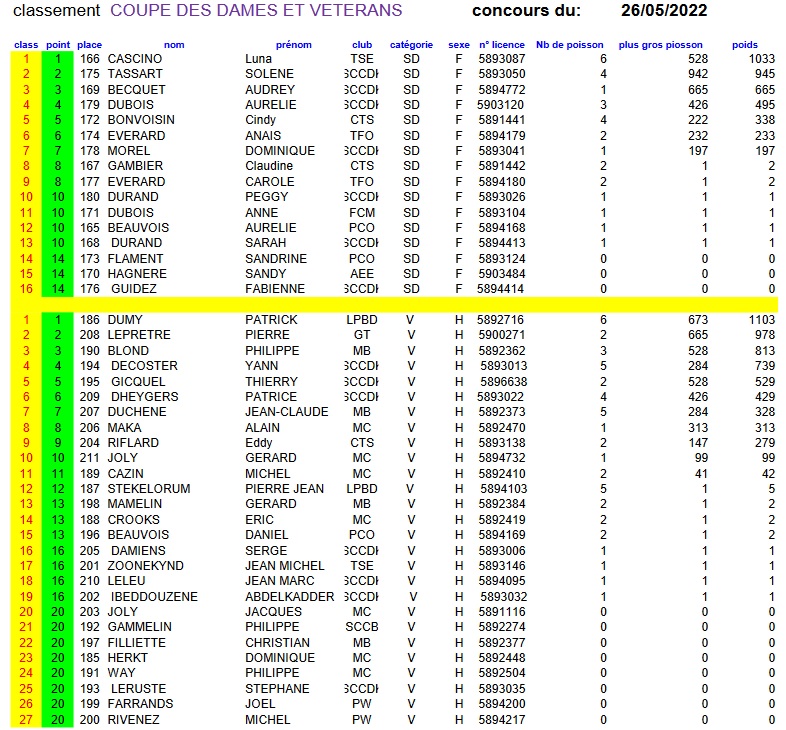Click the date cell 26/05/2022

664,11
